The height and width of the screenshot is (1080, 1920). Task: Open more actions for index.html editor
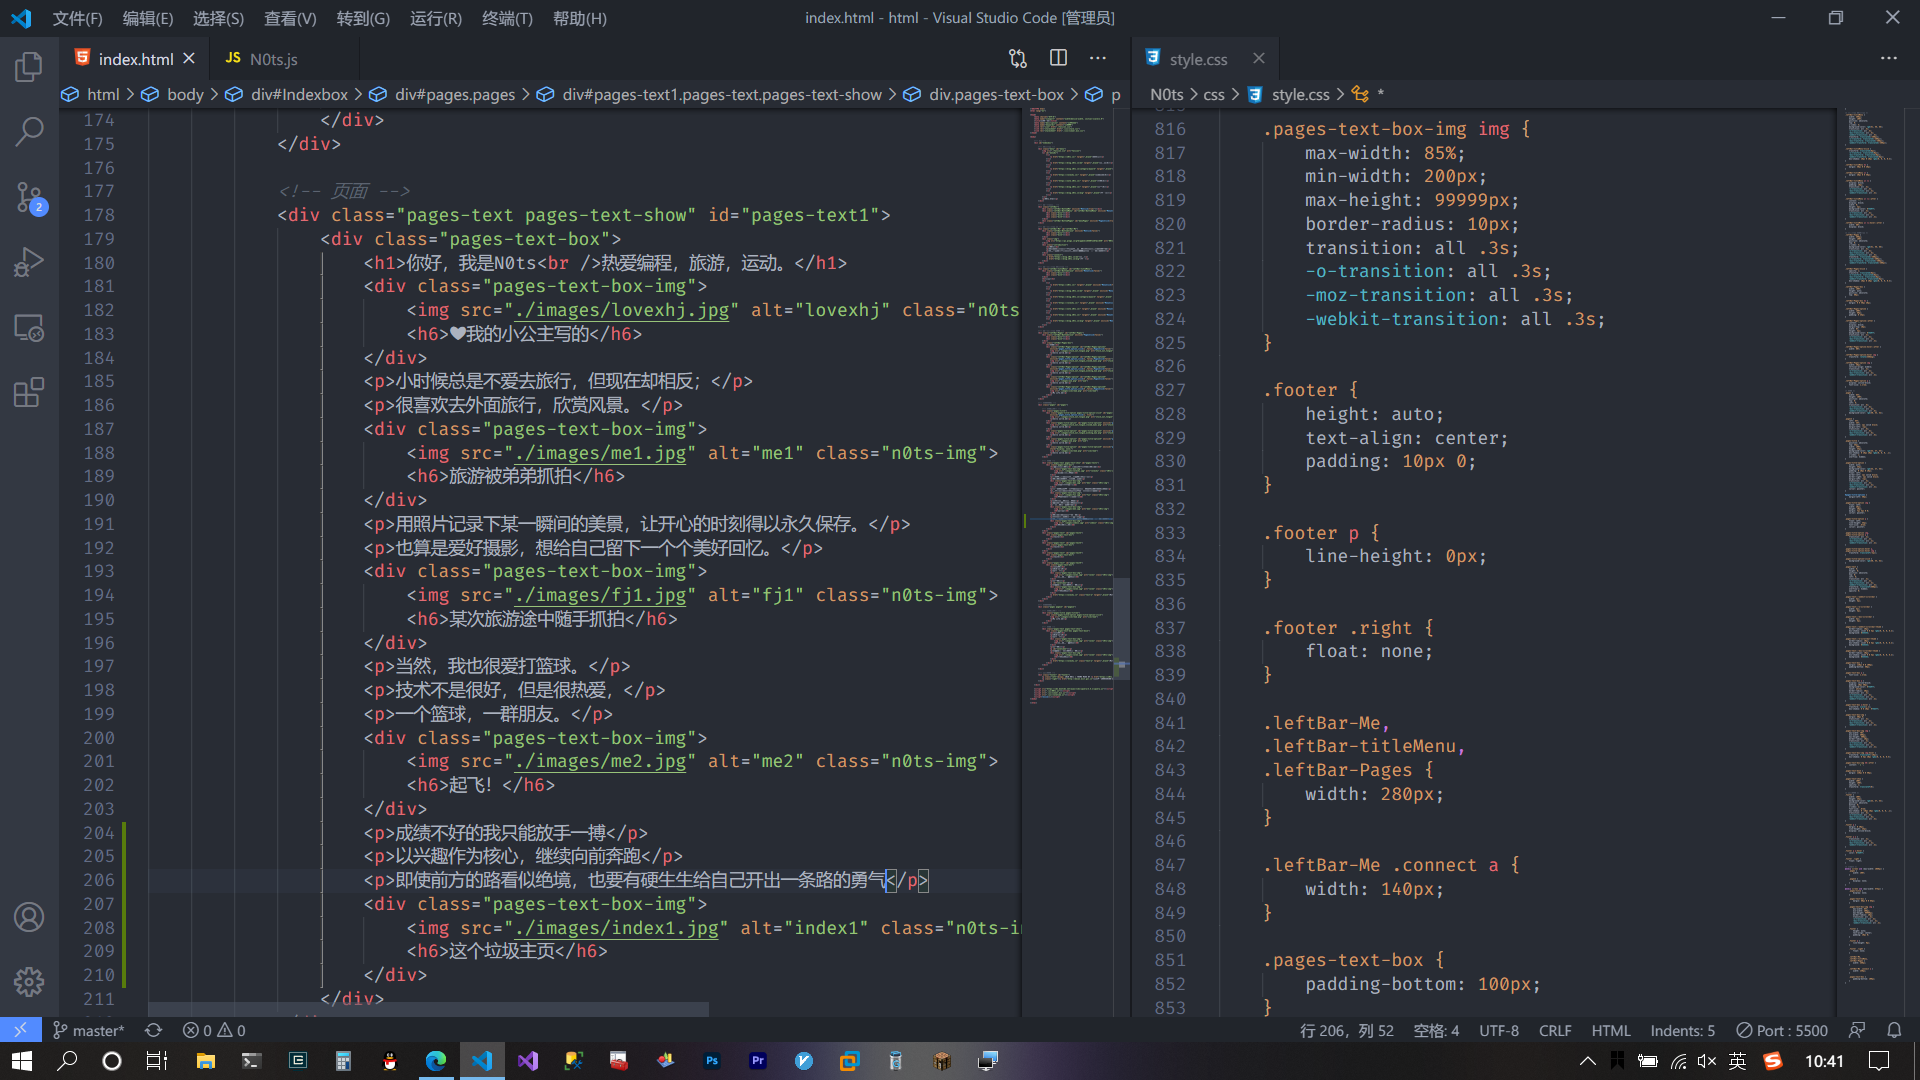(1098, 58)
